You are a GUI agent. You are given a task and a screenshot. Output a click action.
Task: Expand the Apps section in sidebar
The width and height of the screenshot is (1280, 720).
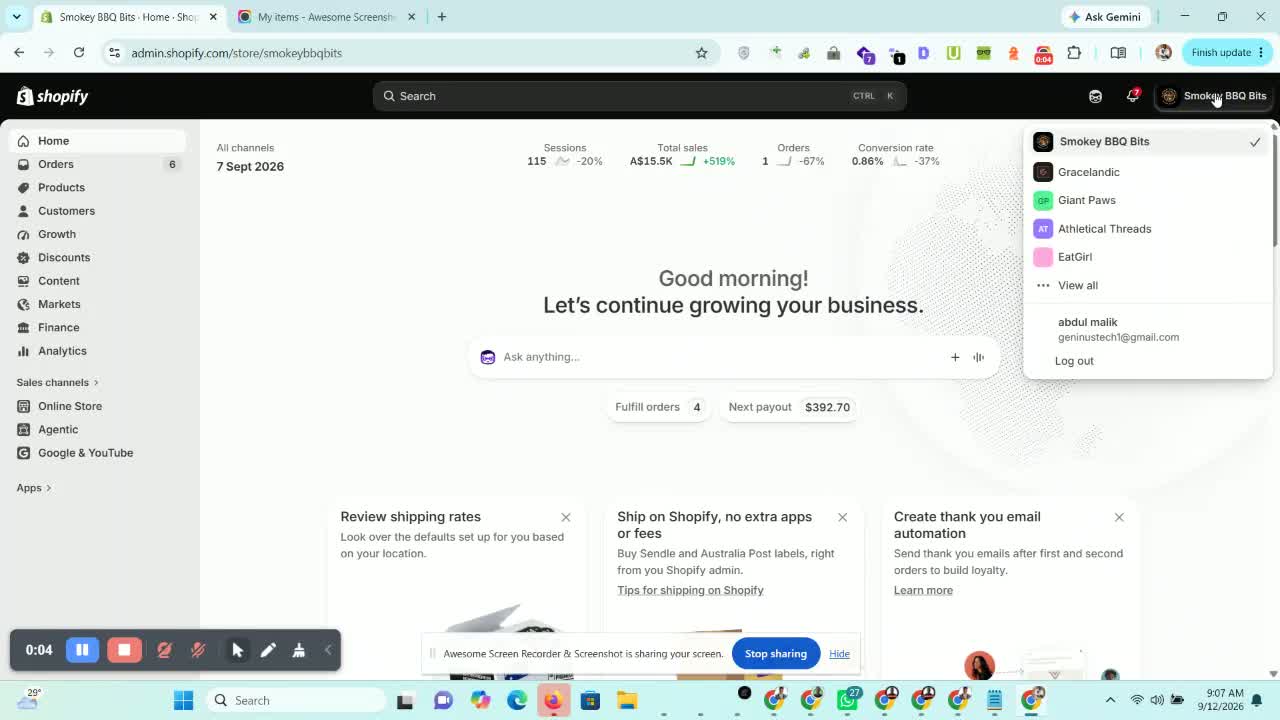(x=34, y=488)
